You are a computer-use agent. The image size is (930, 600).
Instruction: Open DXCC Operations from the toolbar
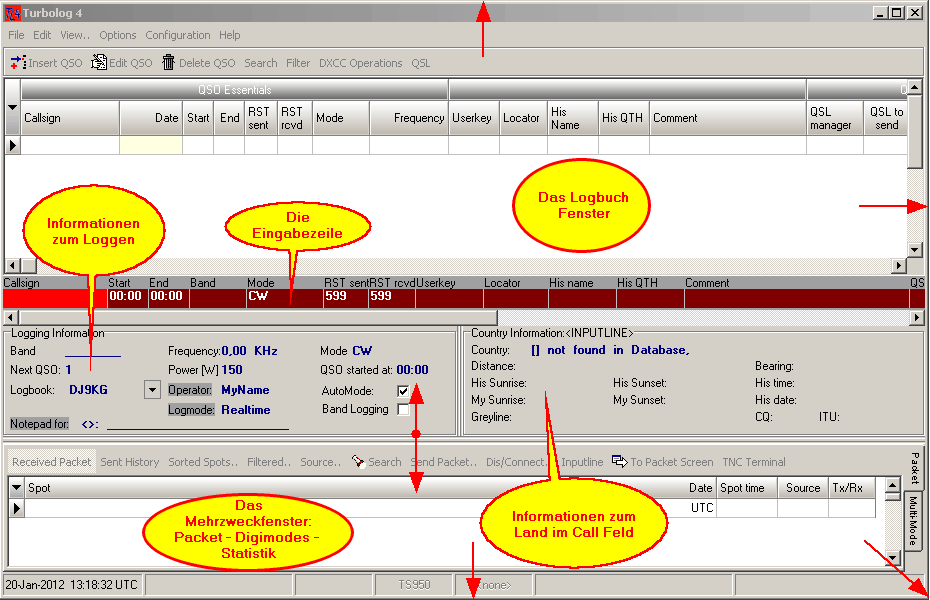(361, 63)
